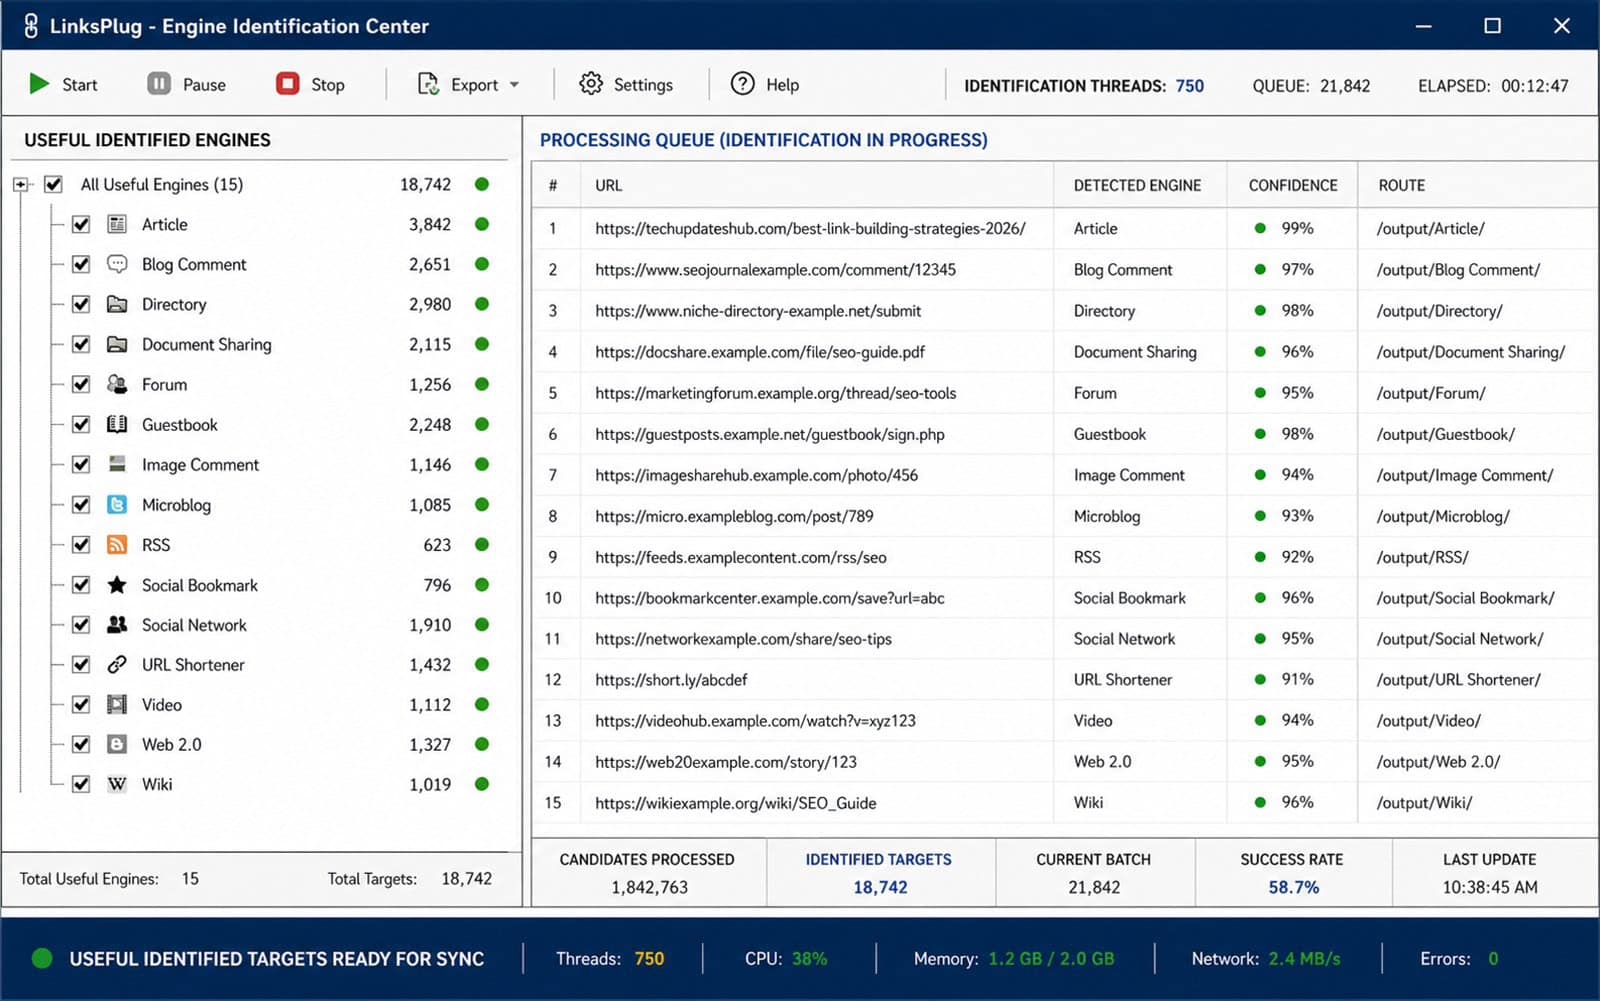Click the green status dot for RSS
Viewport: 1600px width, 1001px height.
[482, 544]
